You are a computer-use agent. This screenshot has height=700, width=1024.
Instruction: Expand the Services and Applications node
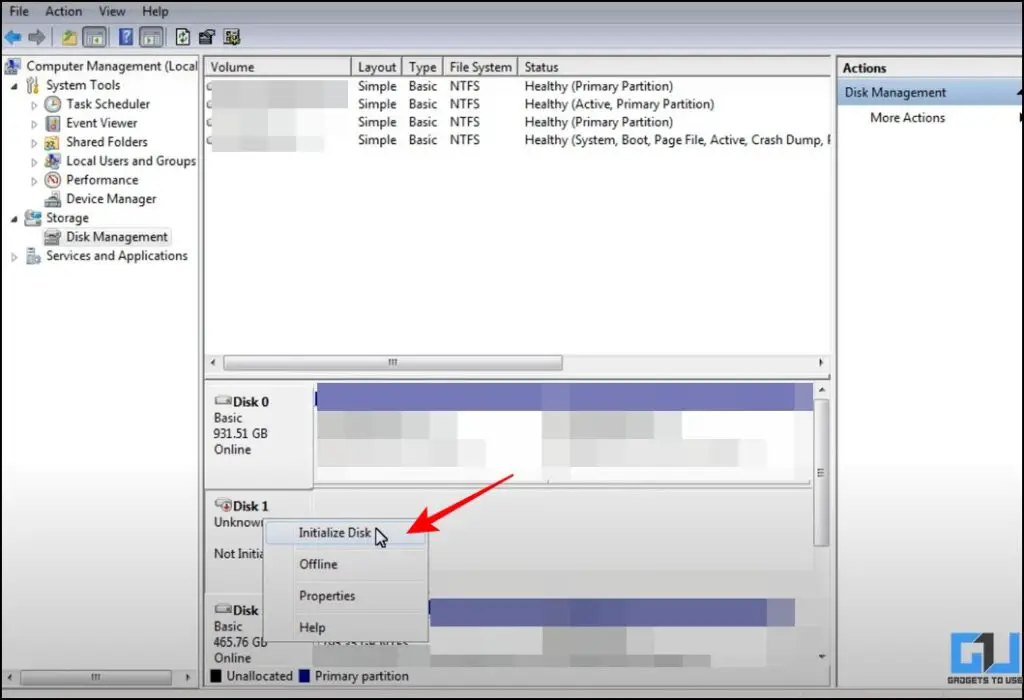pyautogui.click(x=15, y=256)
